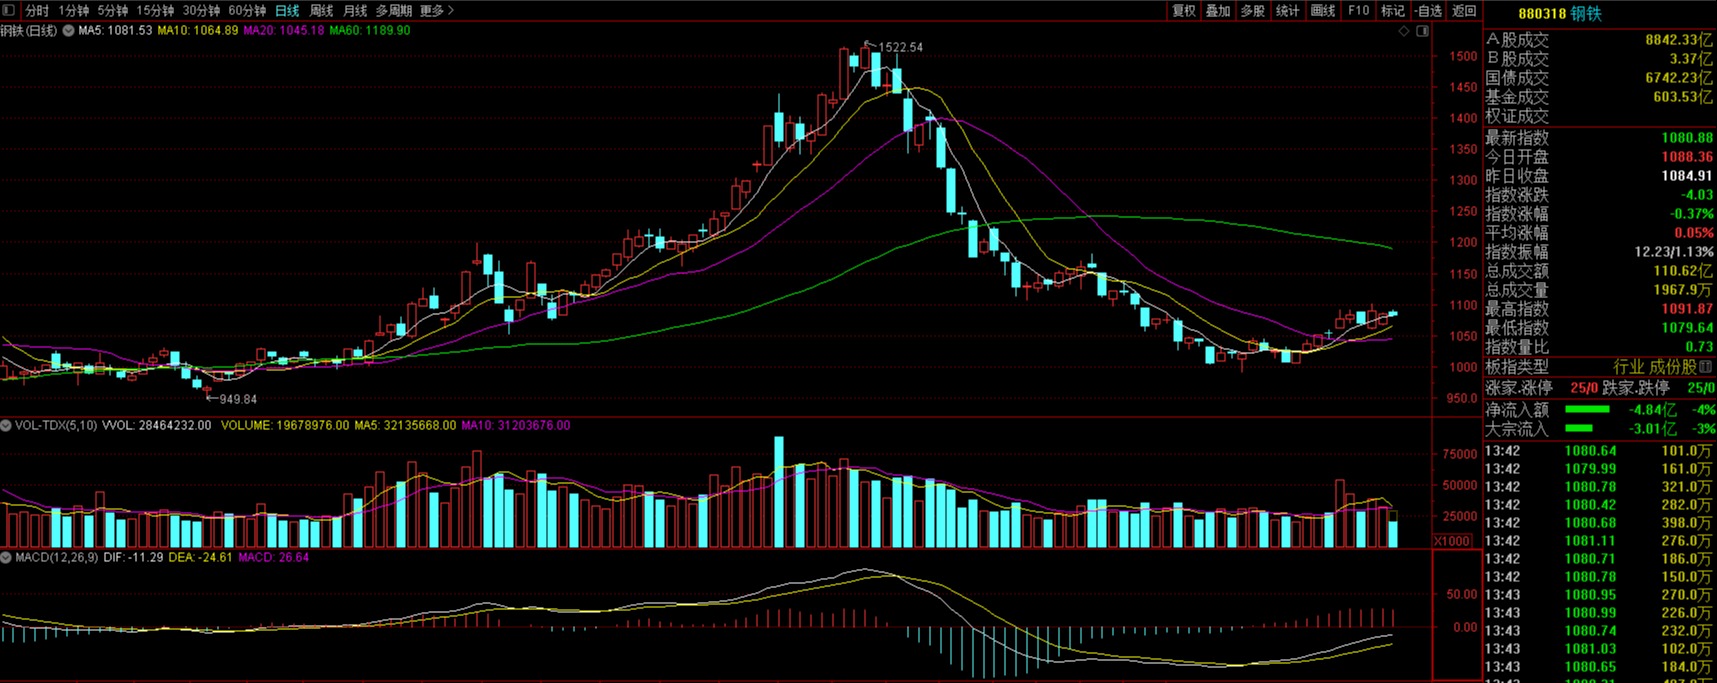Switch to the 月线 monthly chart
Screen dimensions: 1717x683
pyautogui.click(x=355, y=11)
